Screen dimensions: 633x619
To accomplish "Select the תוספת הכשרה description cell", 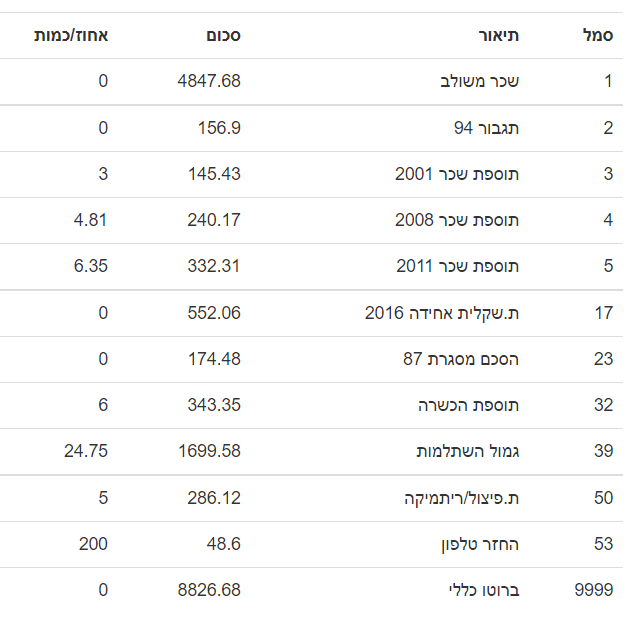I will click(x=469, y=404).
